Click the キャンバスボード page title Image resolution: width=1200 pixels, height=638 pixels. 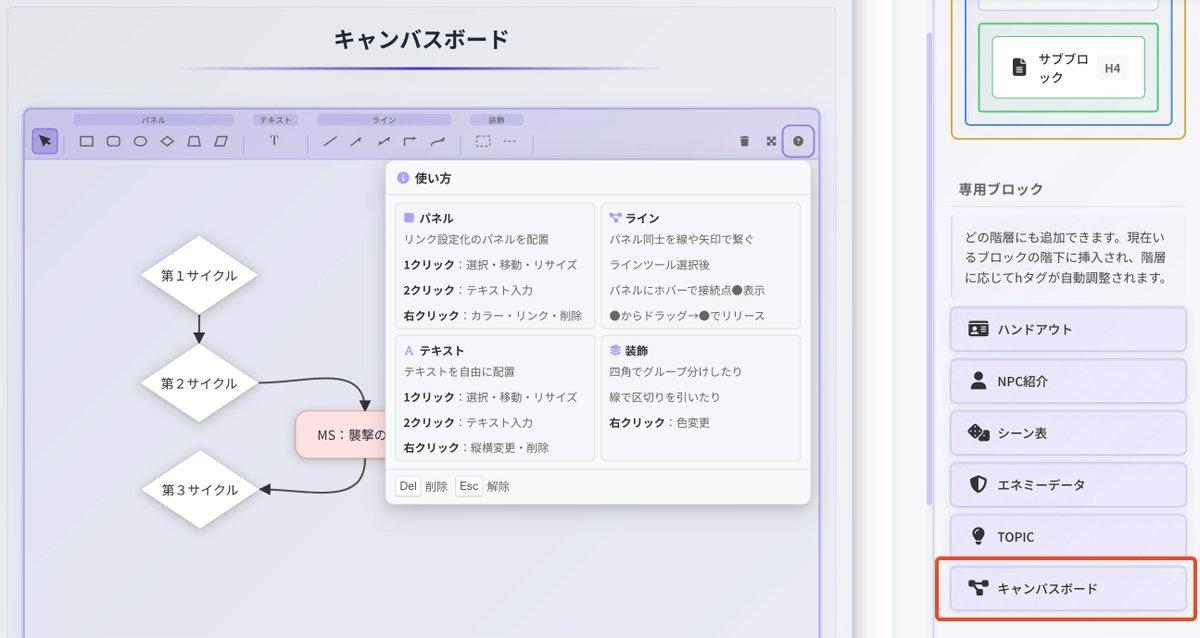[421, 39]
